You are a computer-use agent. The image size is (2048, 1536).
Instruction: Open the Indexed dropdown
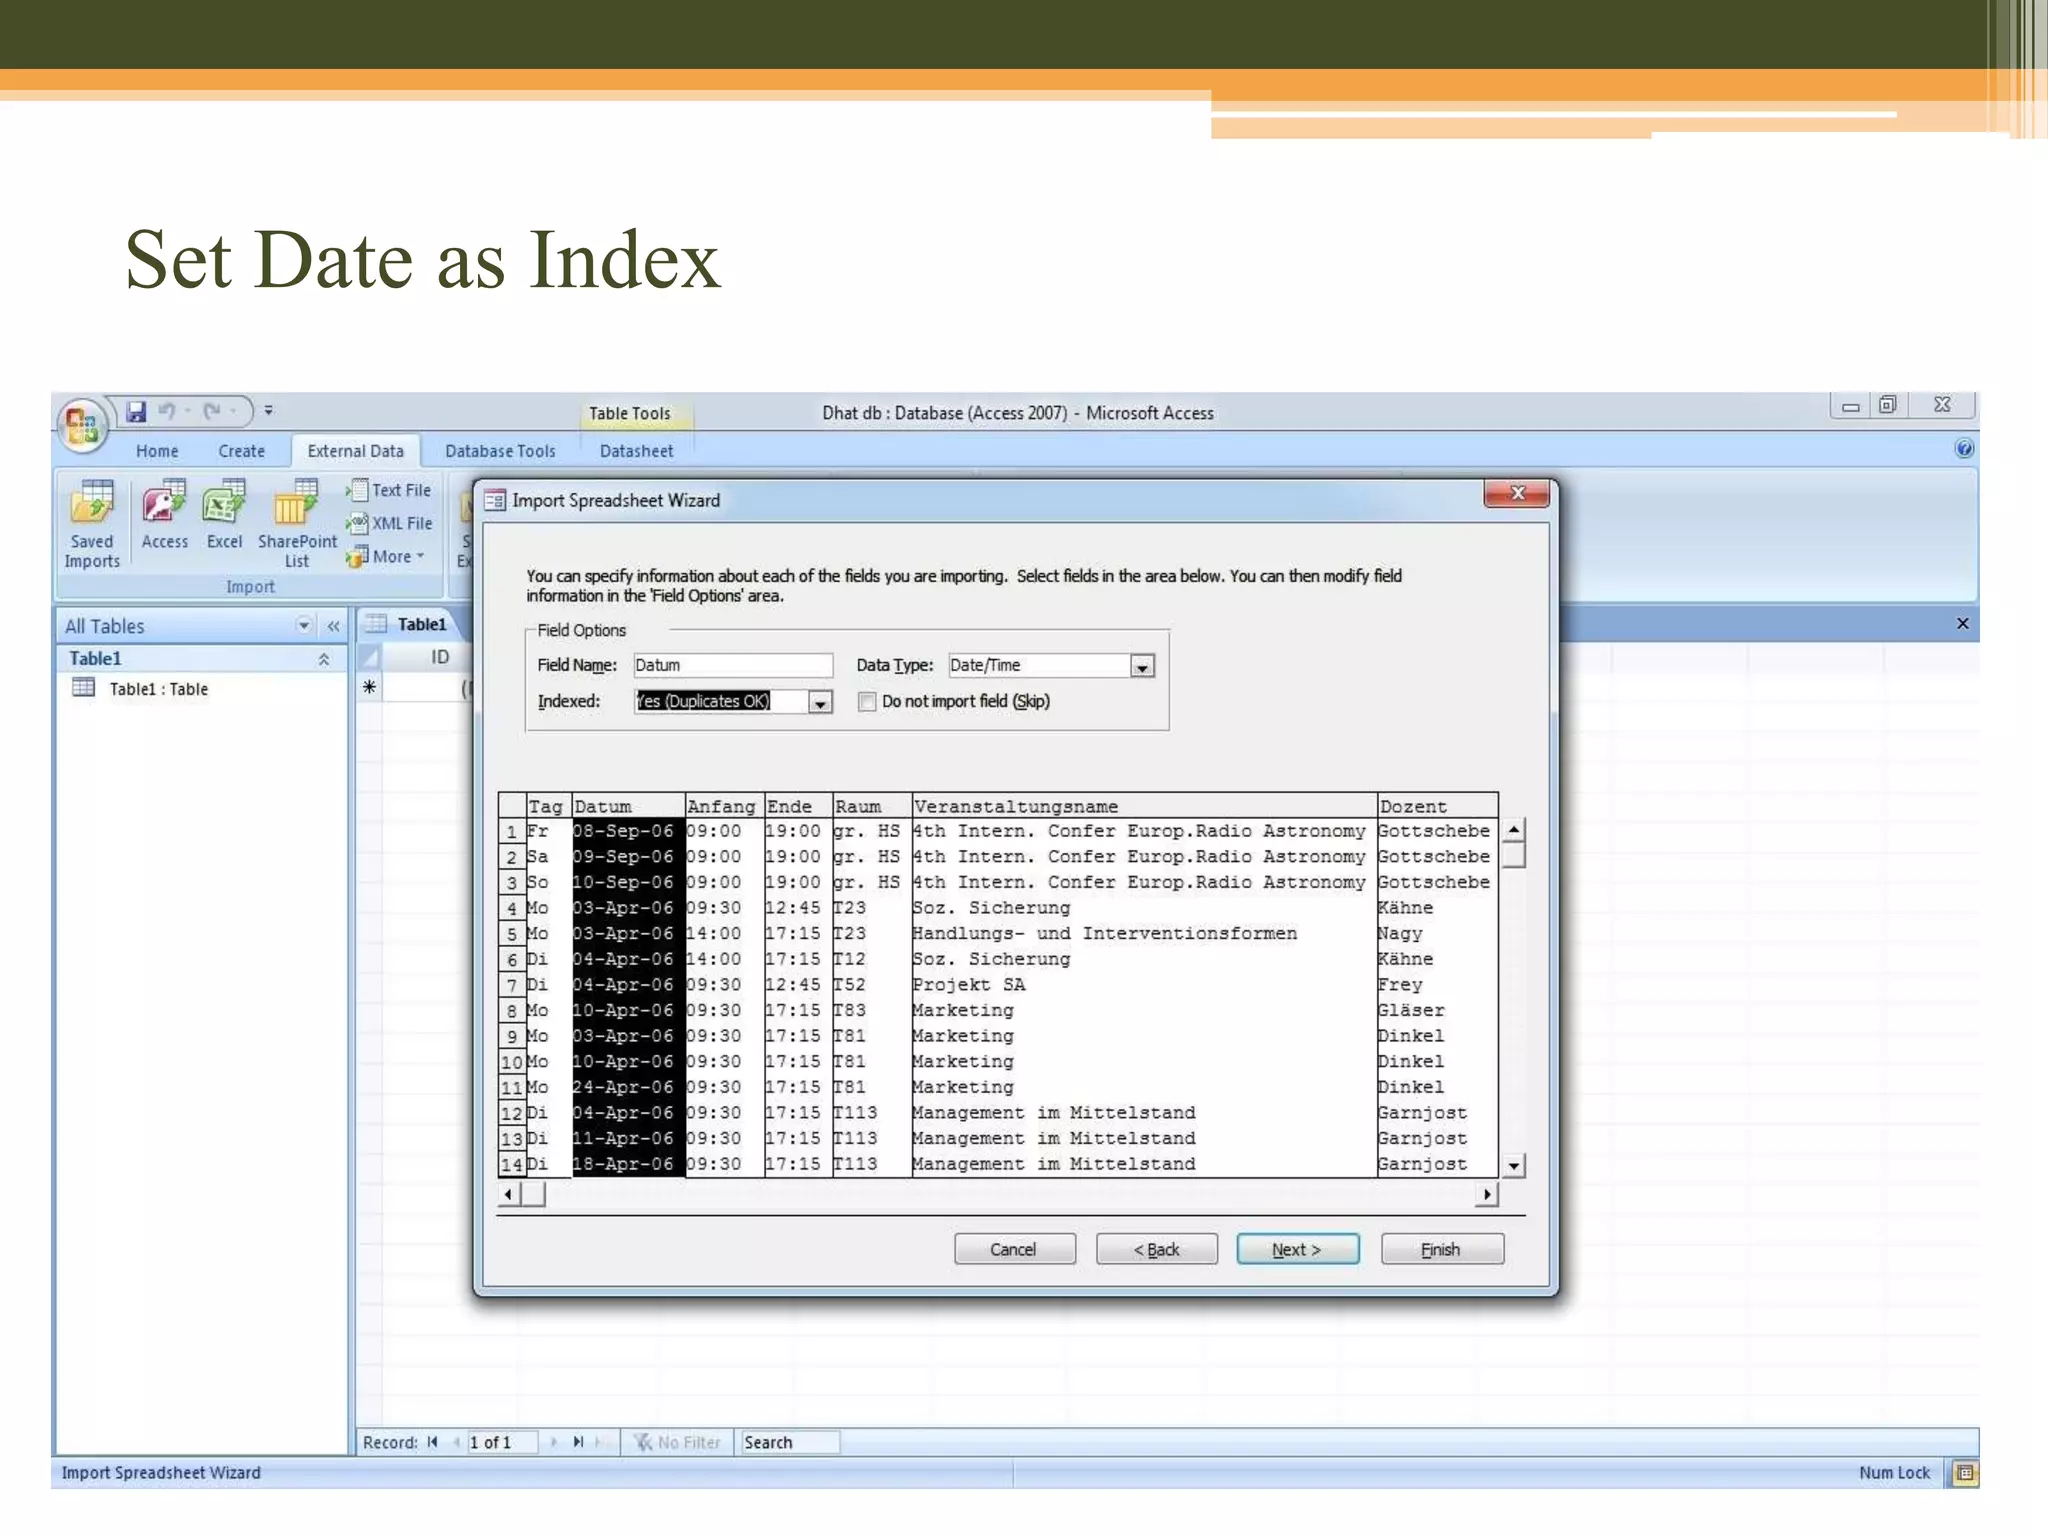click(x=820, y=702)
